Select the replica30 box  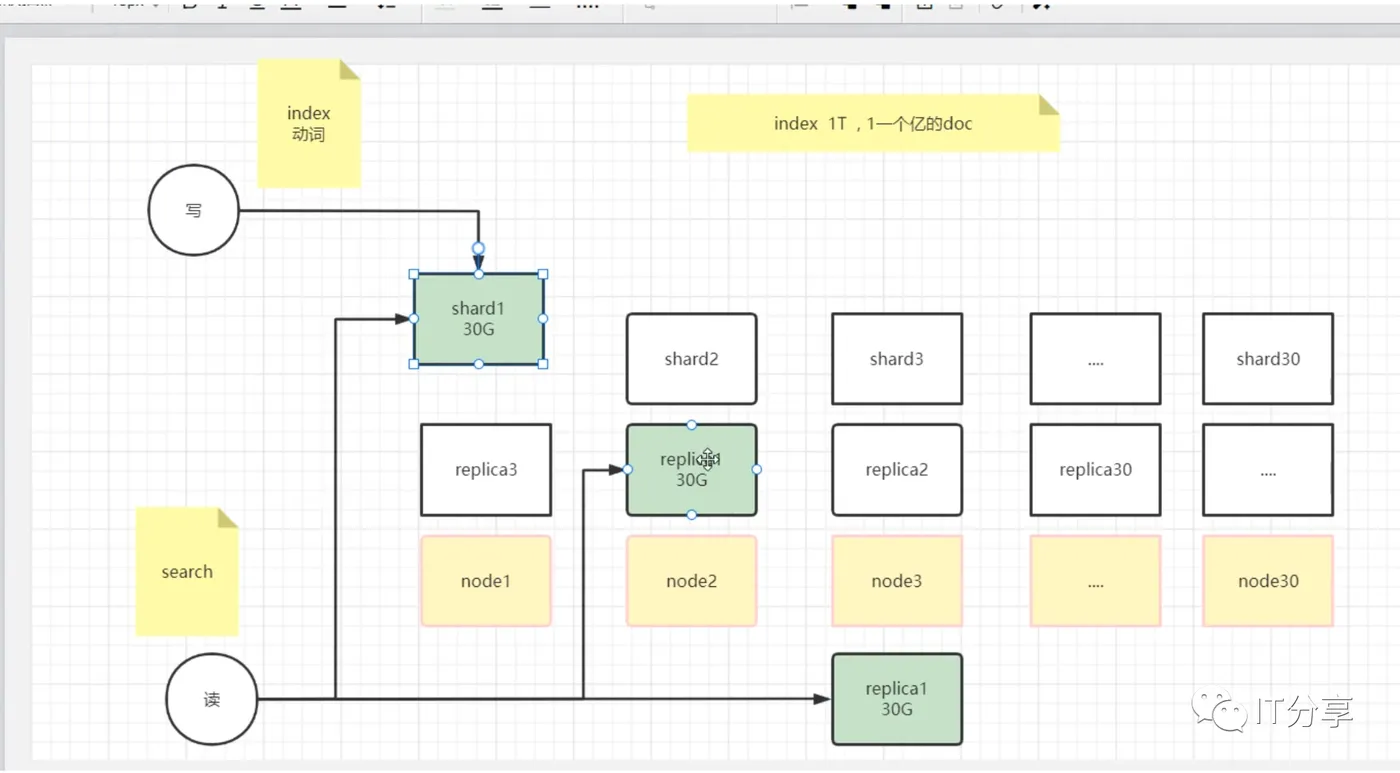click(1096, 470)
